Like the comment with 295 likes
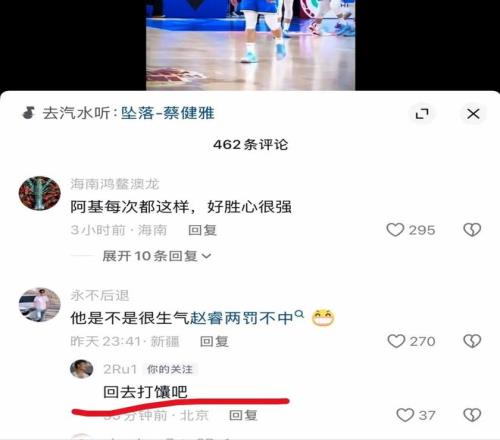This screenshot has height=440, width=500. point(395,230)
